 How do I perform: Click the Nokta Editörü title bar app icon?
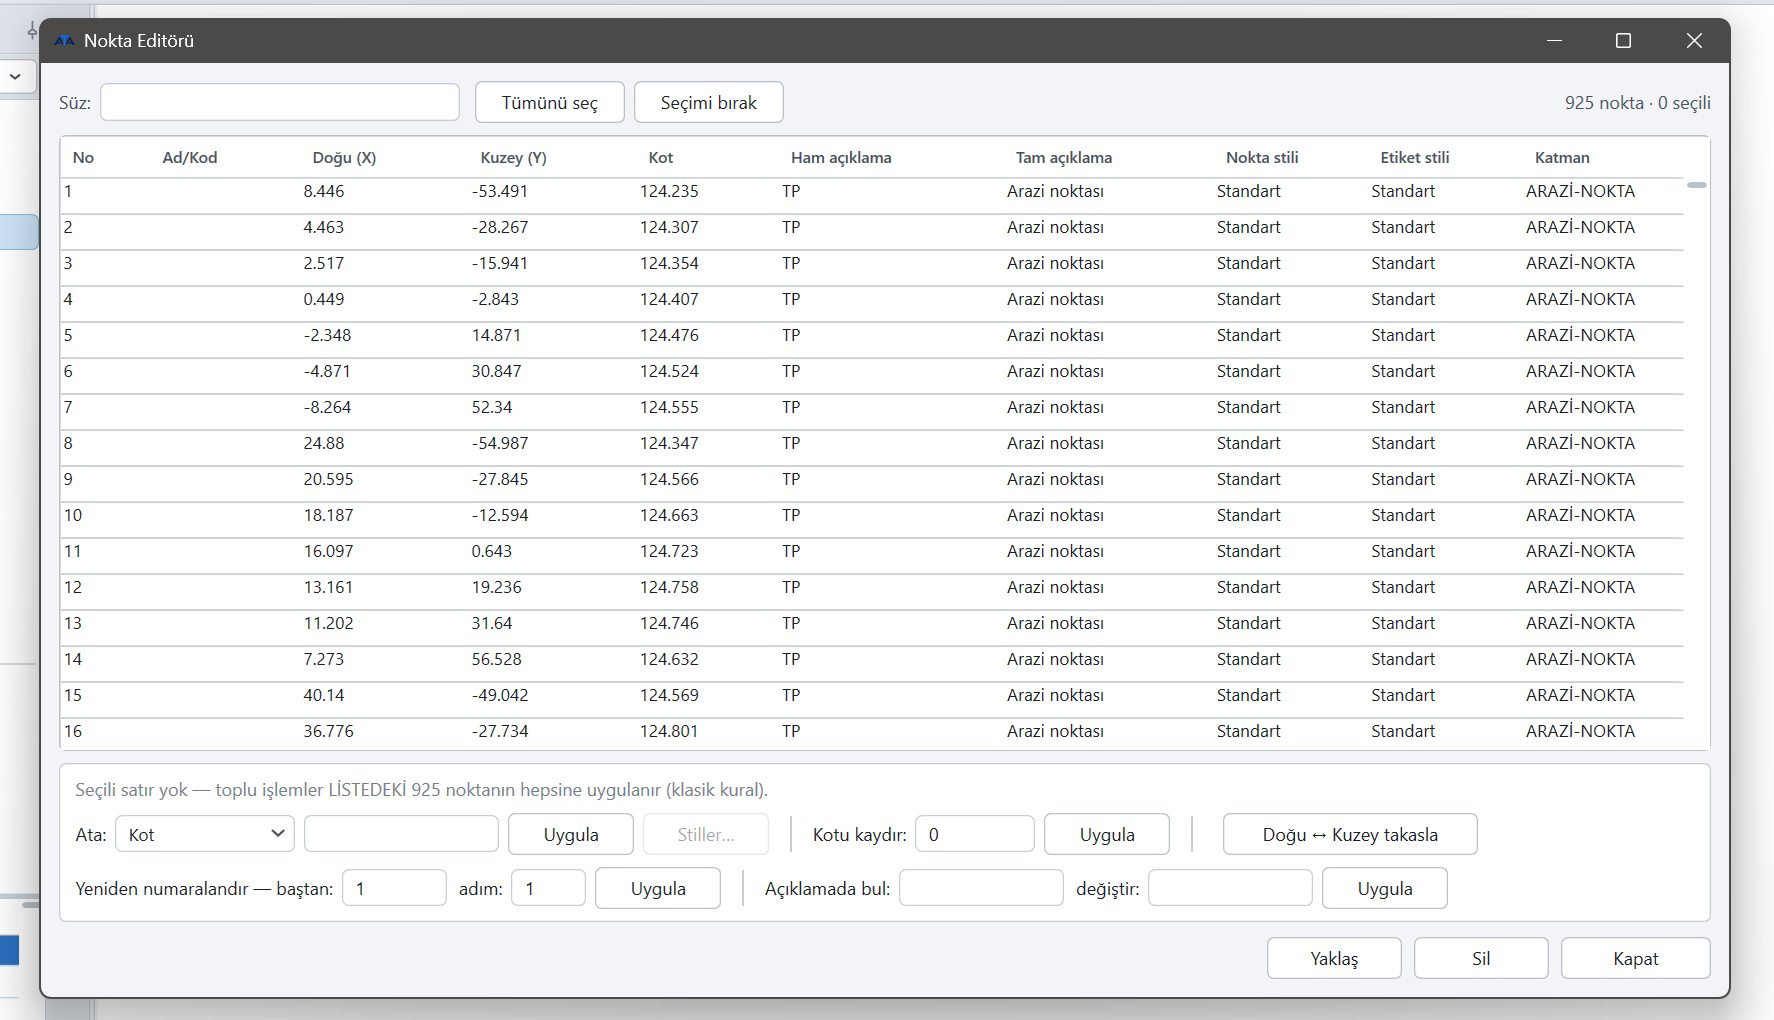coord(64,41)
